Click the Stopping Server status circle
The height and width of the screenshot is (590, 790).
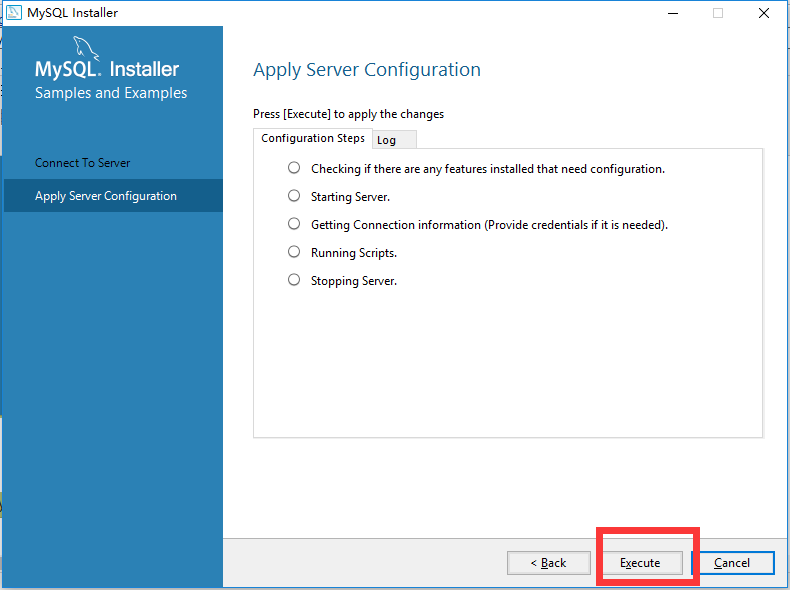click(294, 280)
